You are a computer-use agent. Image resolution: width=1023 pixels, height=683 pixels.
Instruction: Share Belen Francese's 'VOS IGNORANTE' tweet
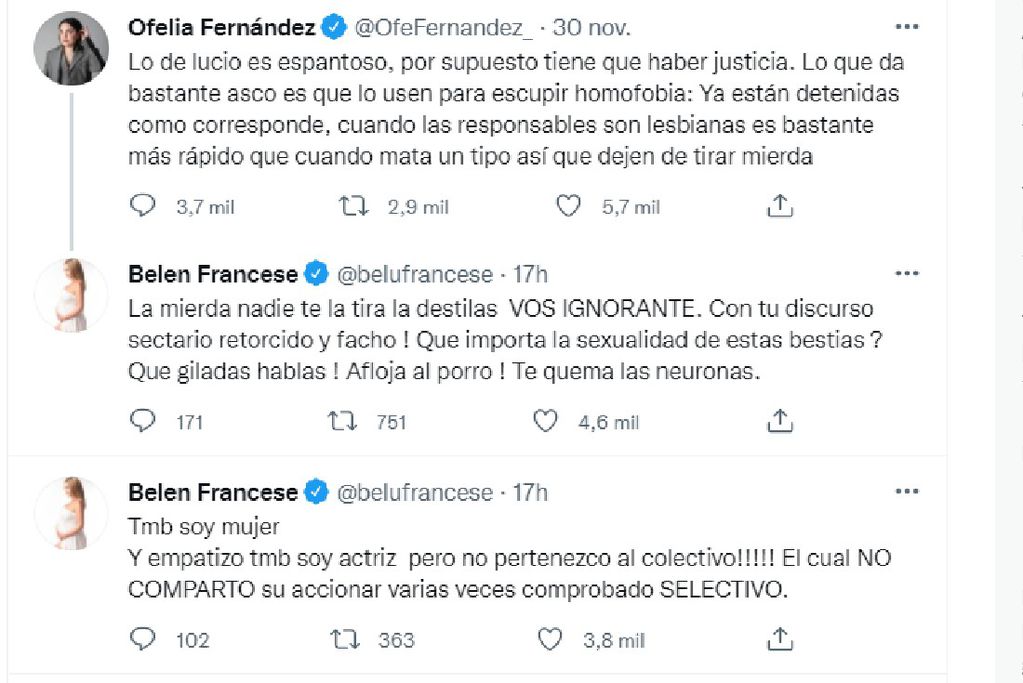click(x=780, y=422)
